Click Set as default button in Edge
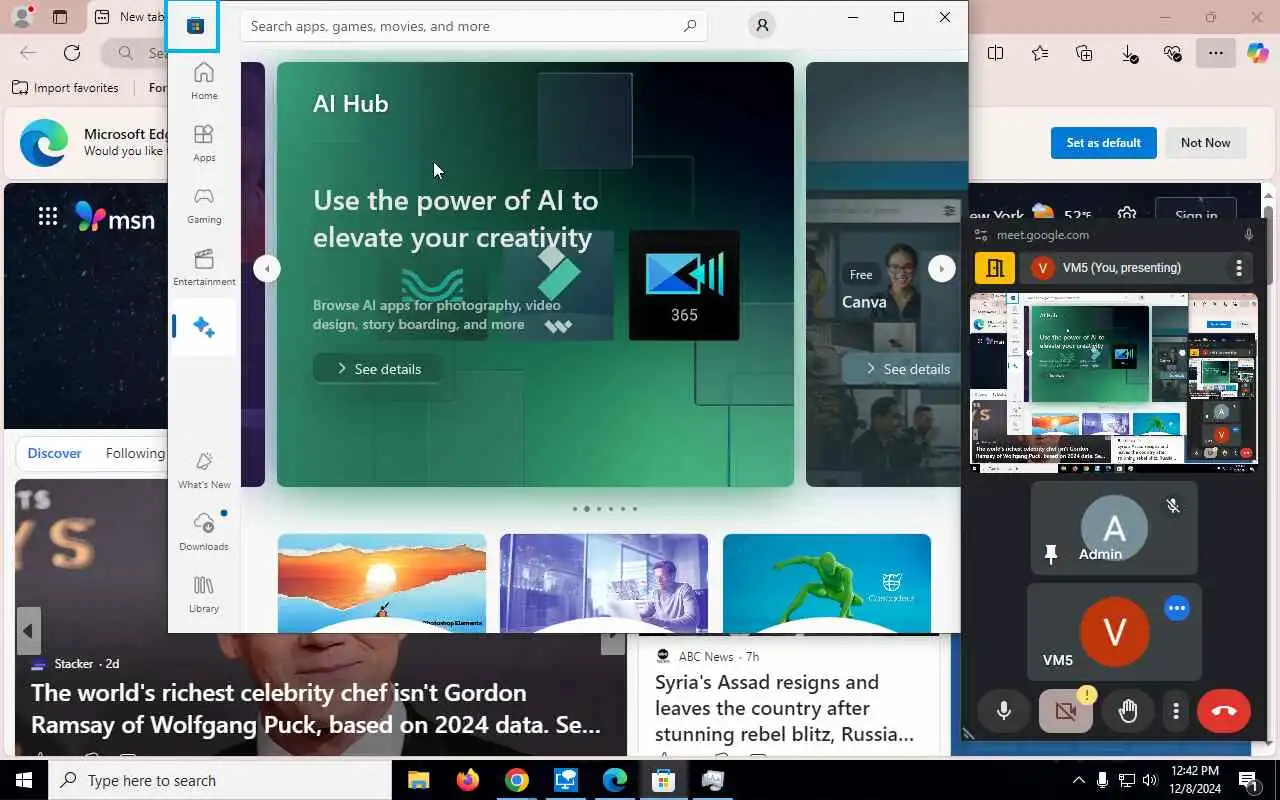Viewport: 1280px width, 800px height. point(1103,143)
